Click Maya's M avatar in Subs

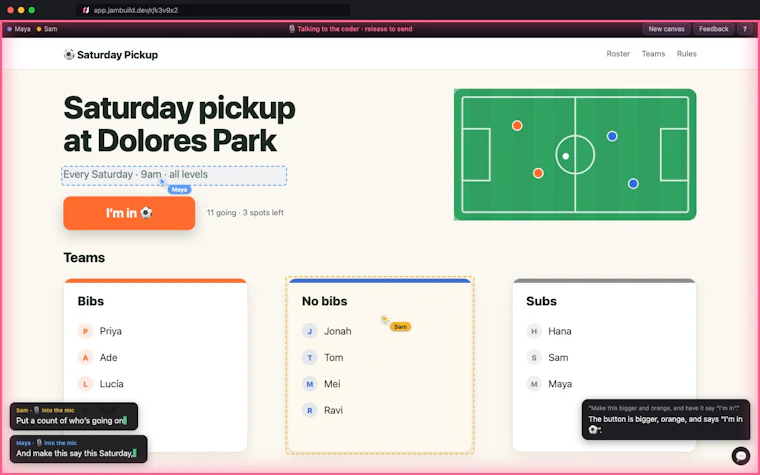pyautogui.click(x=534, y=384)
